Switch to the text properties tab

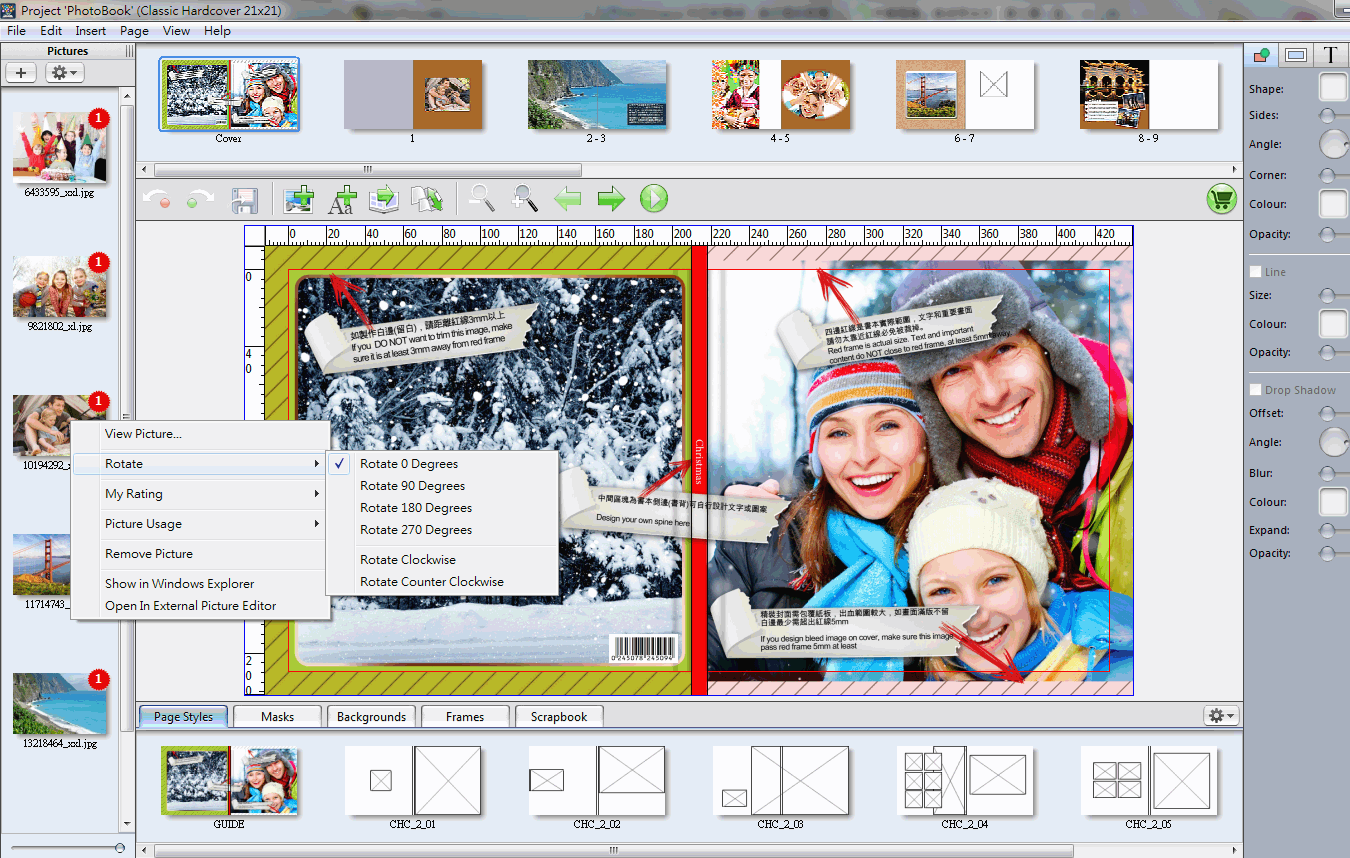pos(1330,55)
